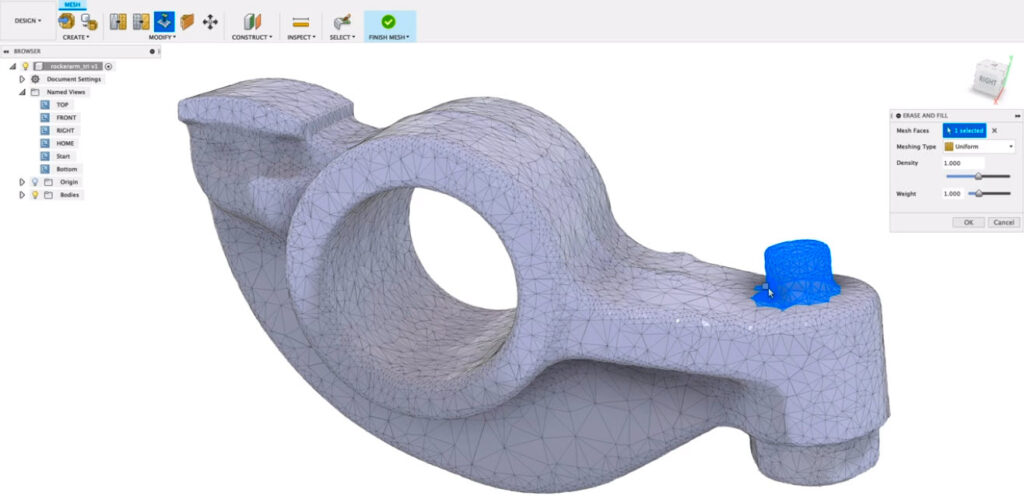This screenshot has width=1024, height=496.
Task: Click the Bodies folder icon
Action: point(48,195)
